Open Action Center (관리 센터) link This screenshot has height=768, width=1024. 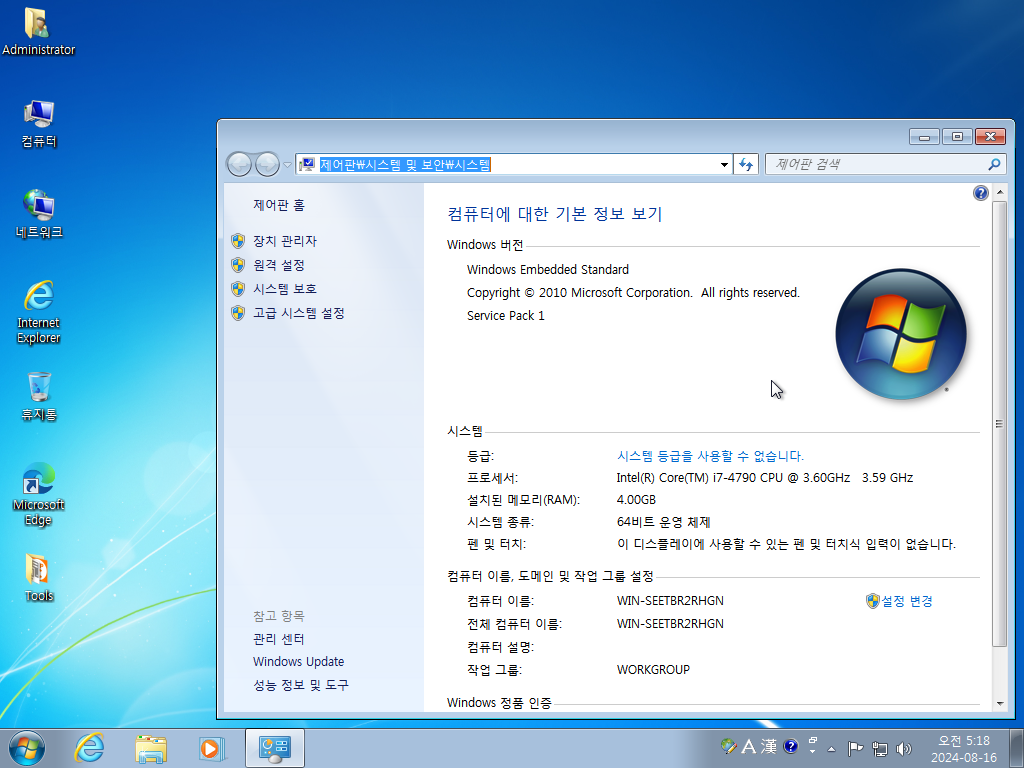(279, 639)
